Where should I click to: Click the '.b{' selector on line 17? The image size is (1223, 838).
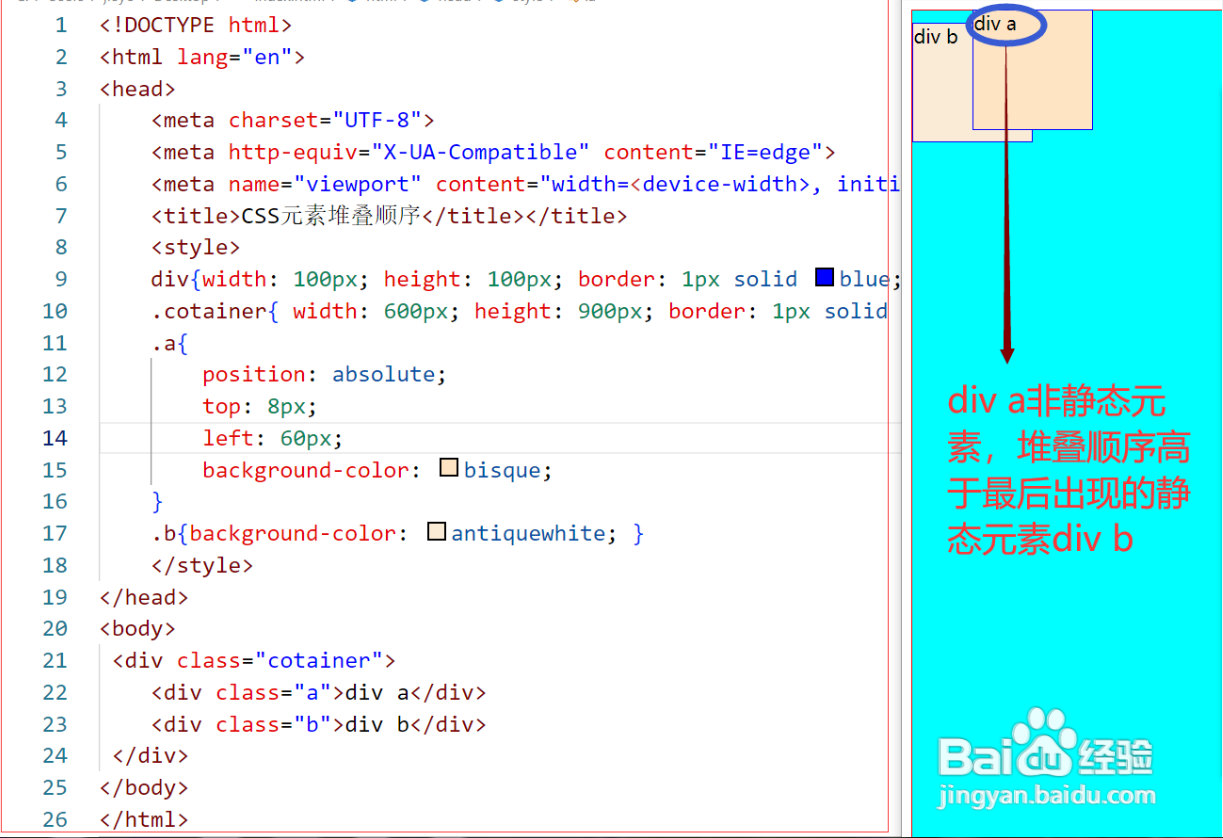click(170, 534)
